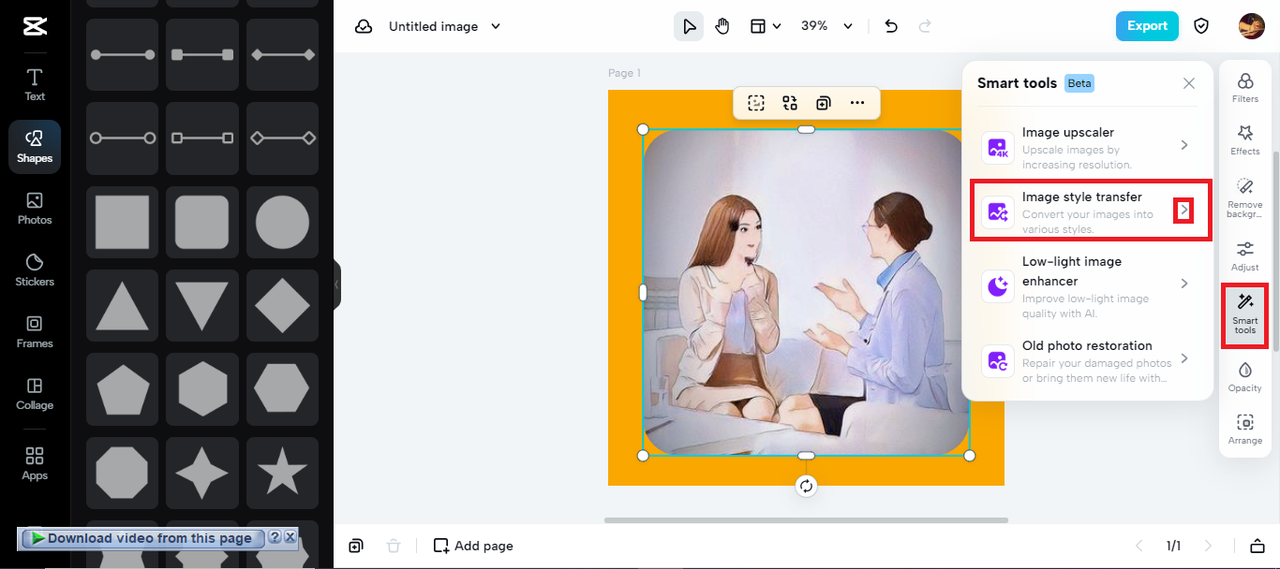
Task: Insert the octagon shape
Action: pos(122,474)
